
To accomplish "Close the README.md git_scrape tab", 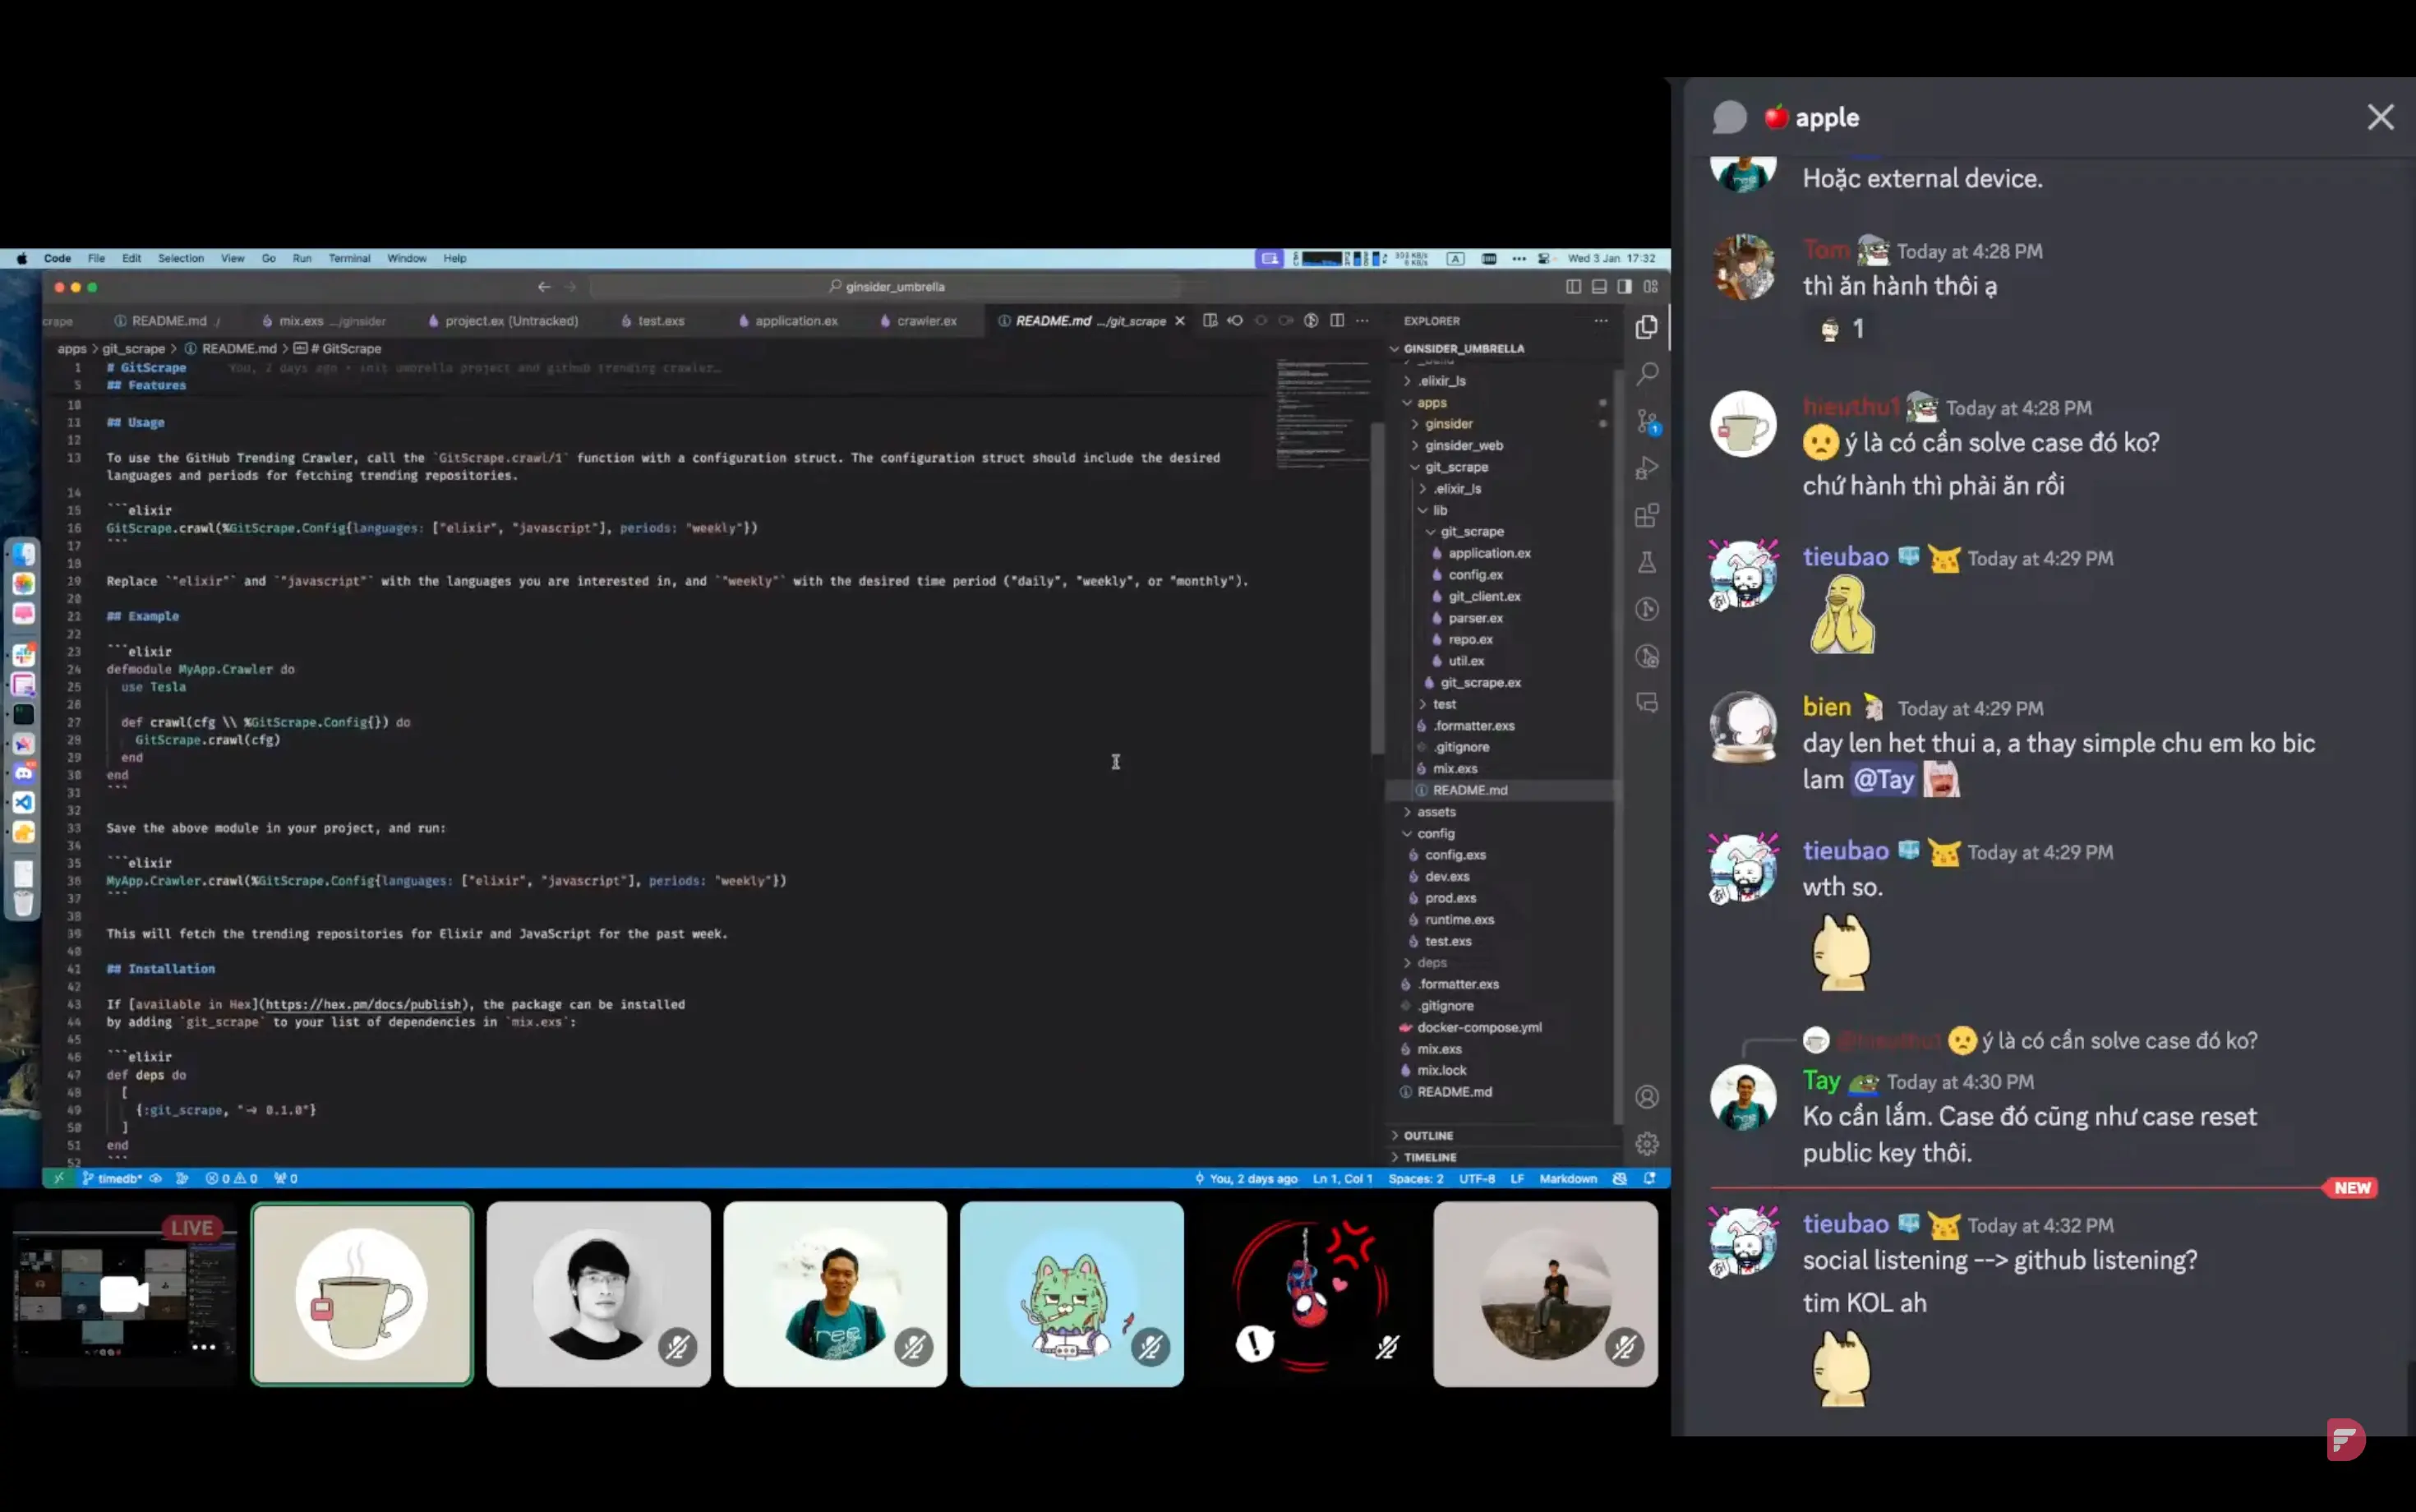I will 1180,321.
